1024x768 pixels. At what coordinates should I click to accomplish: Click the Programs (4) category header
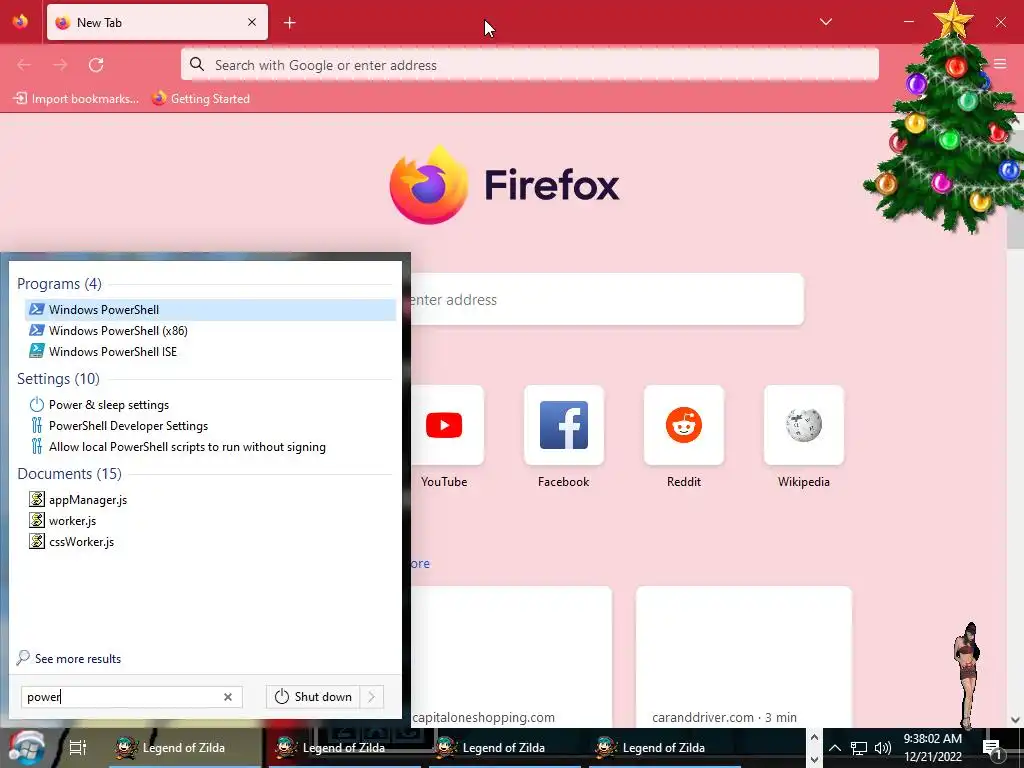59,284
